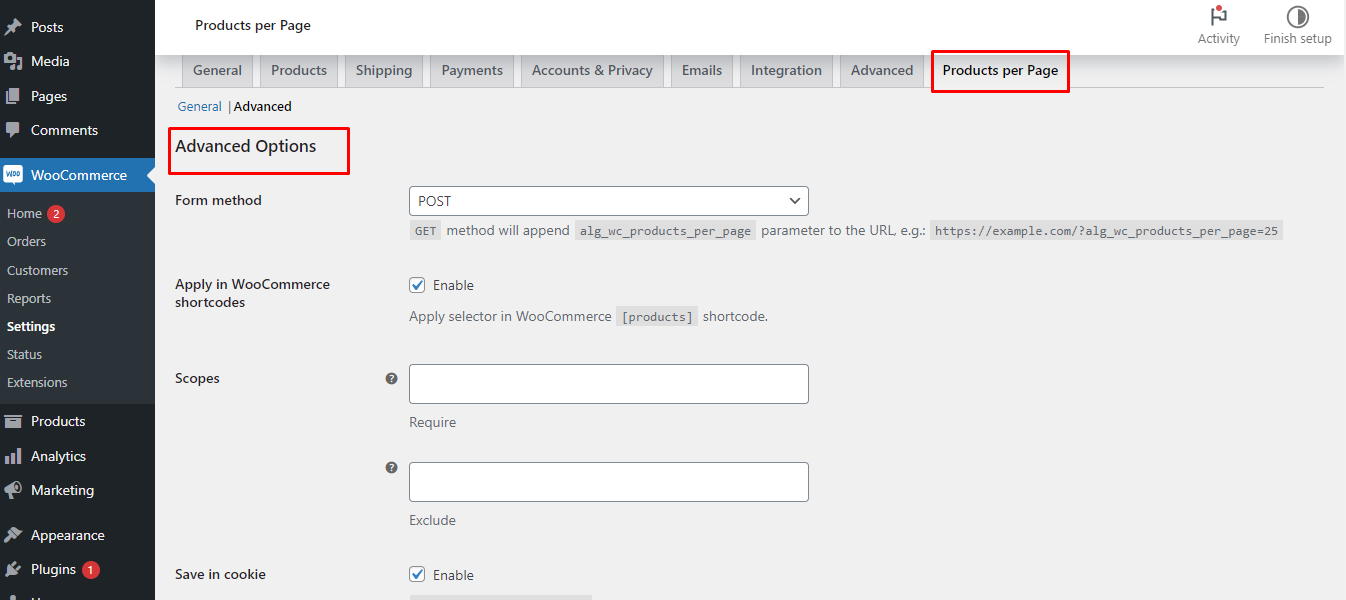This screenshot has height=600, width=1346.
Task: Click the Save in cookie label
Action: [220, 574]
